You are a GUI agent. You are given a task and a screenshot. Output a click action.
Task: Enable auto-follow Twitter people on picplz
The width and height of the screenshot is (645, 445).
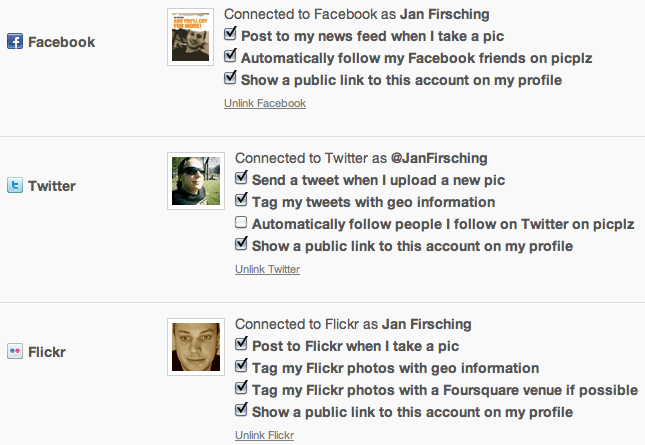241,222
